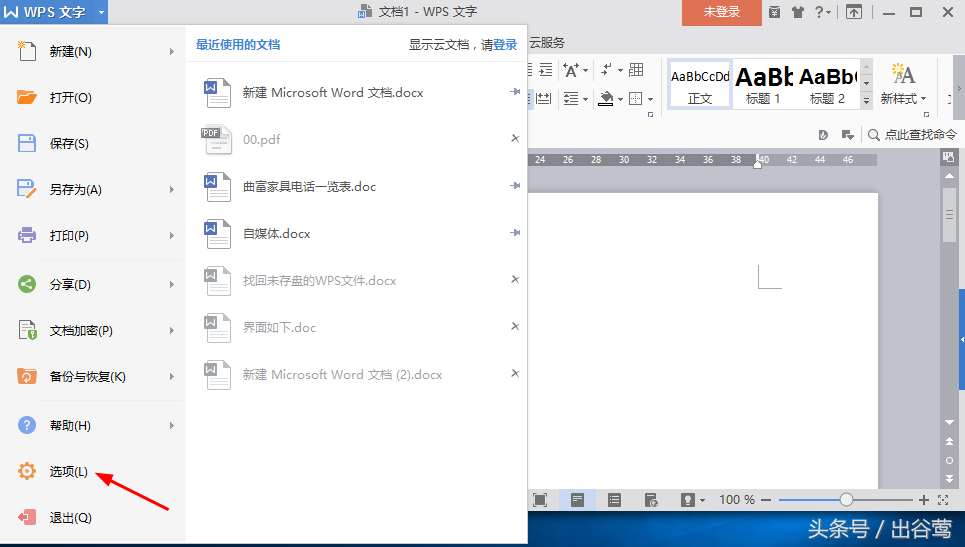Image resolution: width=965 pixels, height=547 pixels.
Task: Open the borders dropdown arrow
Action: (x=651, y=99)
